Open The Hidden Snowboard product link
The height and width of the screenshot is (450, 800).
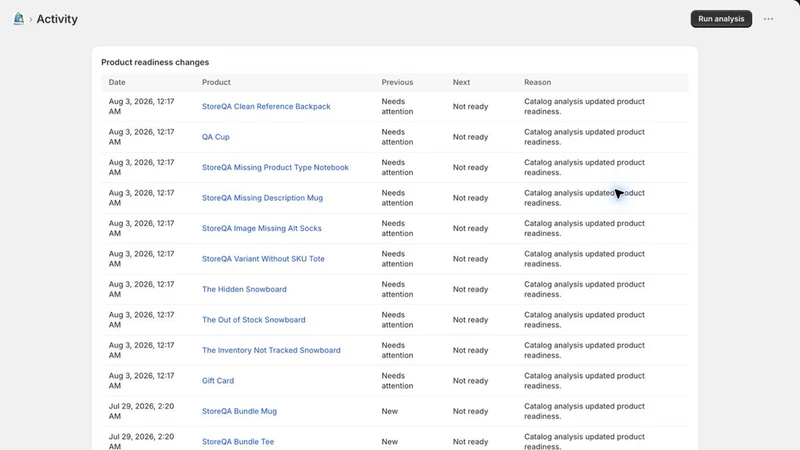click(x=244, y=289)
